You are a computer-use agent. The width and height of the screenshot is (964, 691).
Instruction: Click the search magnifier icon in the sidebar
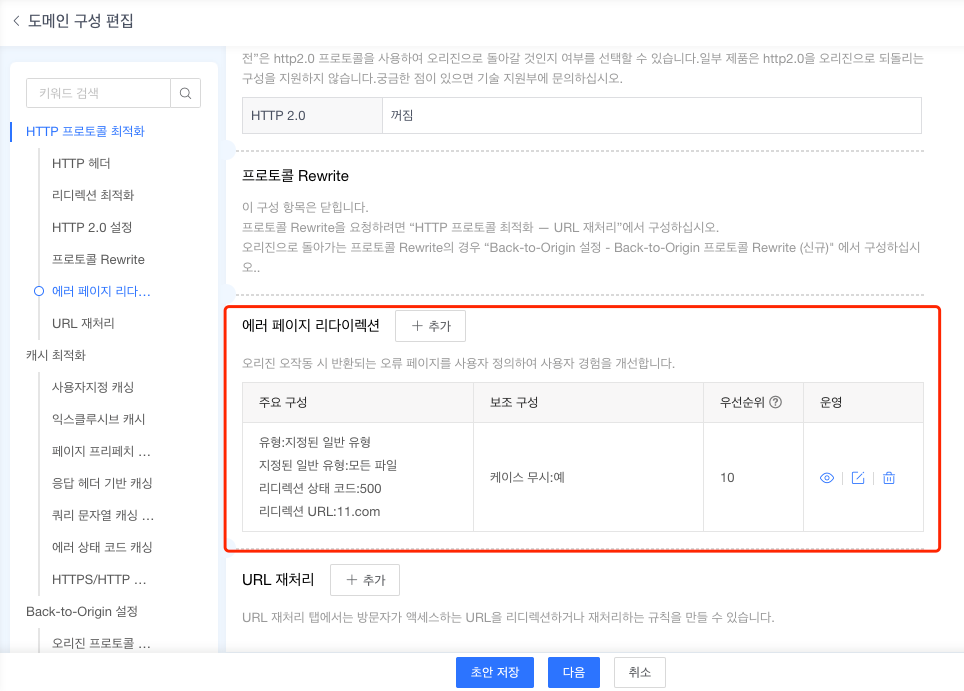click(x=185, y=92)
